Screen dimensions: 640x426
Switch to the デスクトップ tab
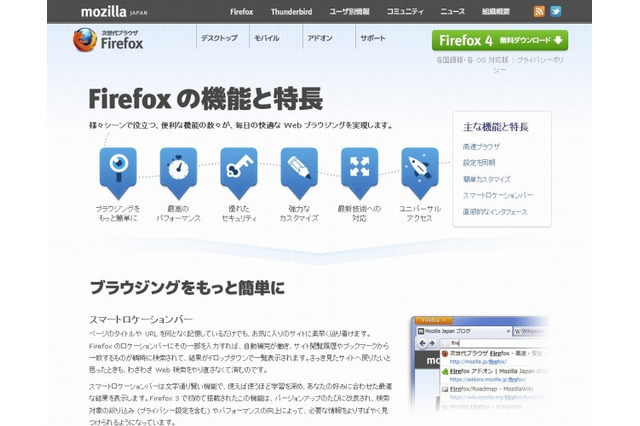point(219,38)
